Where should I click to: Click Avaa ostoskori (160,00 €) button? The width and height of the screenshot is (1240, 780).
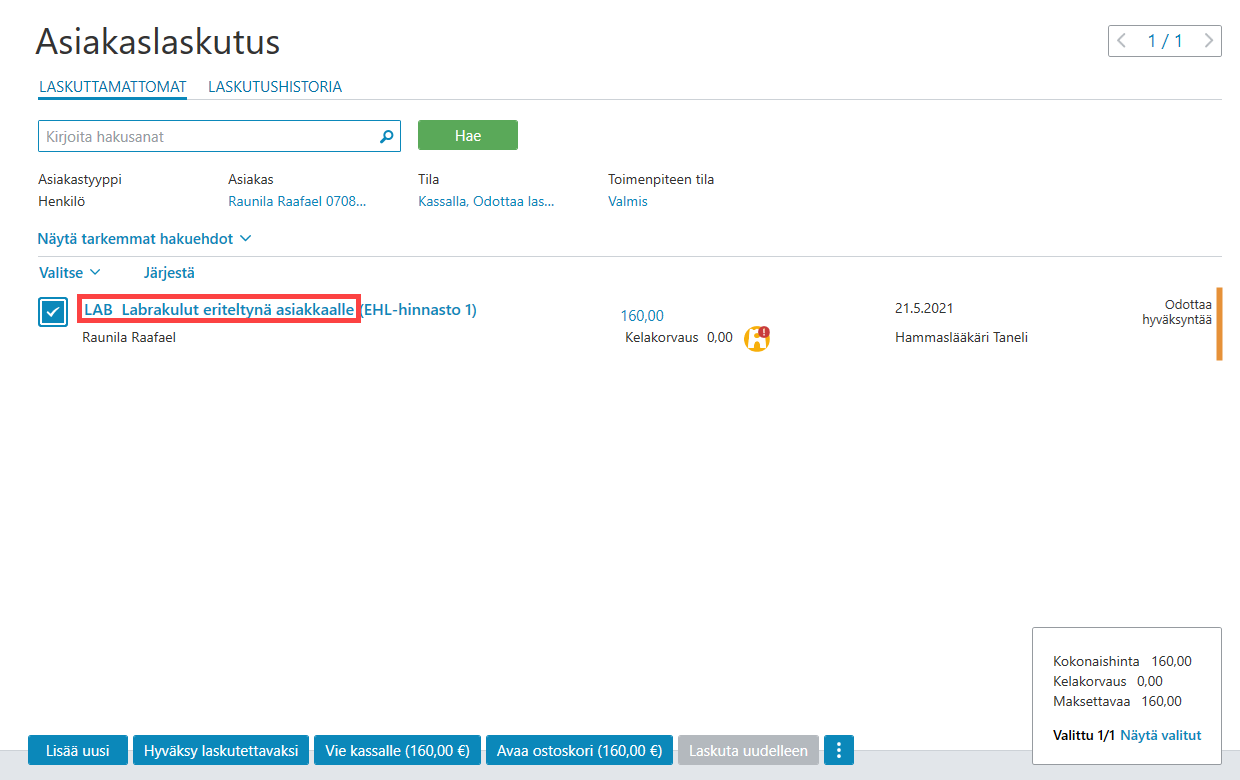579,750
